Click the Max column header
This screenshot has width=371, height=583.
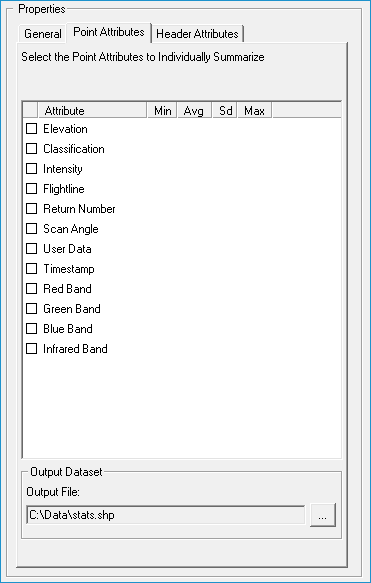pos(255,110)
